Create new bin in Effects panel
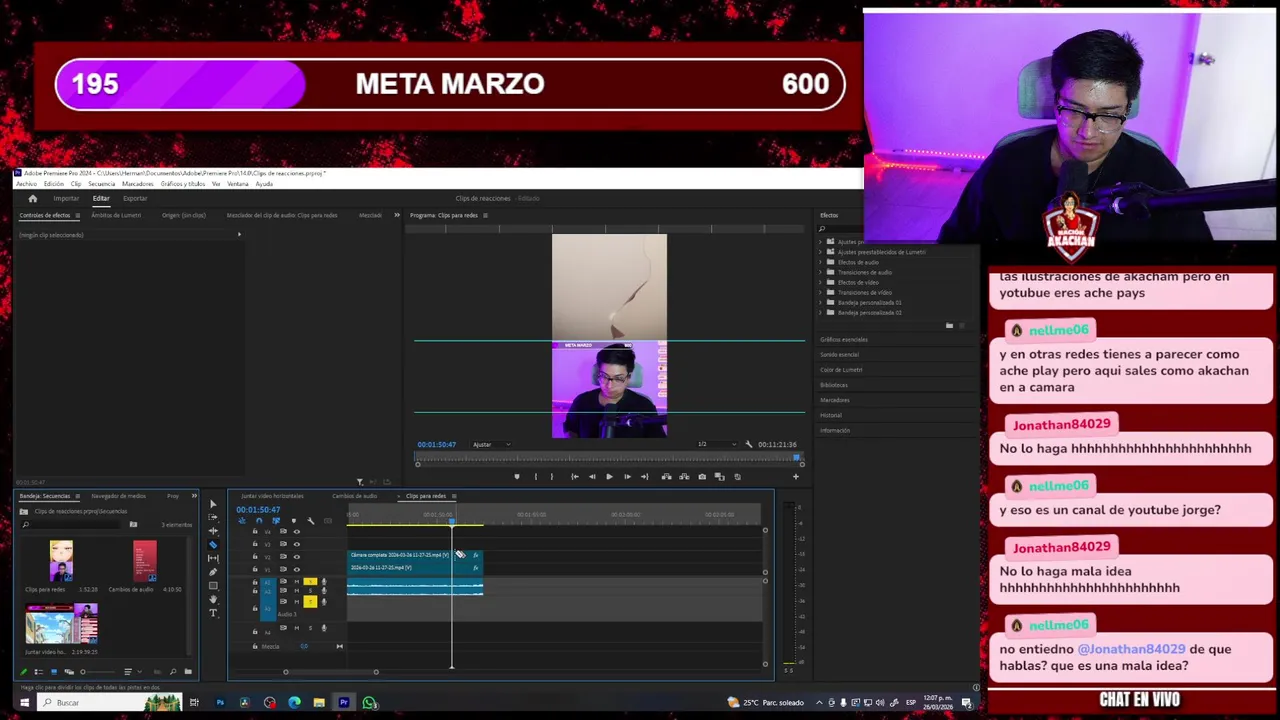 tap(949, 325)
